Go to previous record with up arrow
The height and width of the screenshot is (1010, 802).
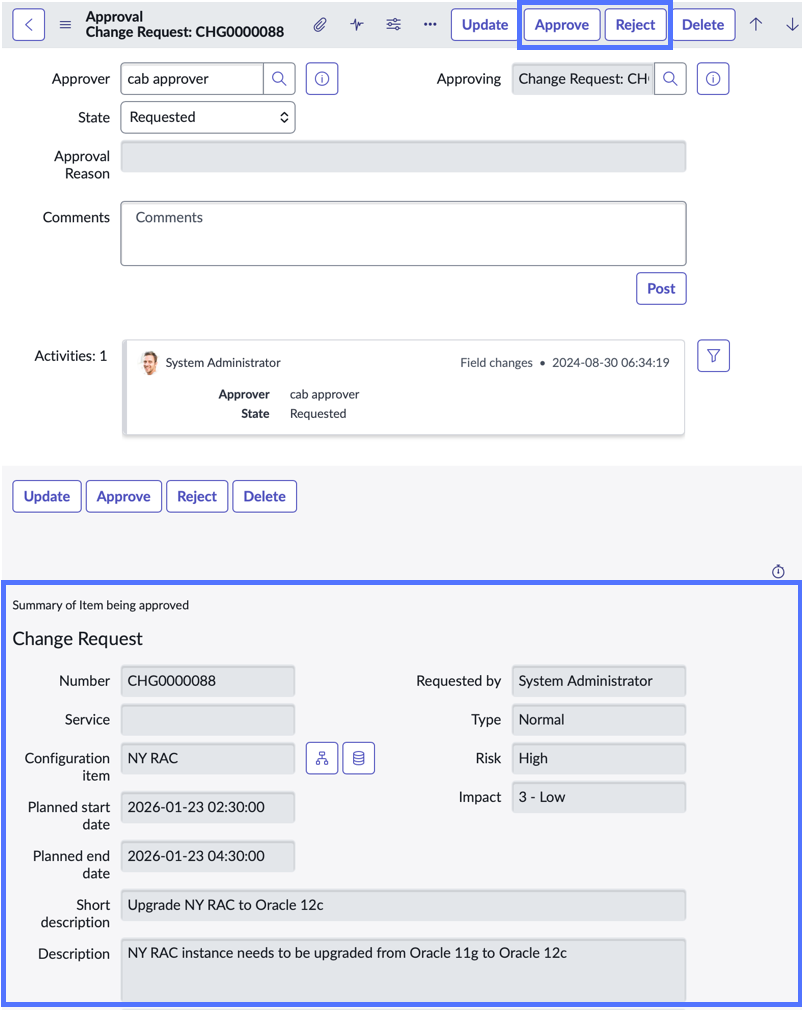pyautogui.click(x=756, y=25)
